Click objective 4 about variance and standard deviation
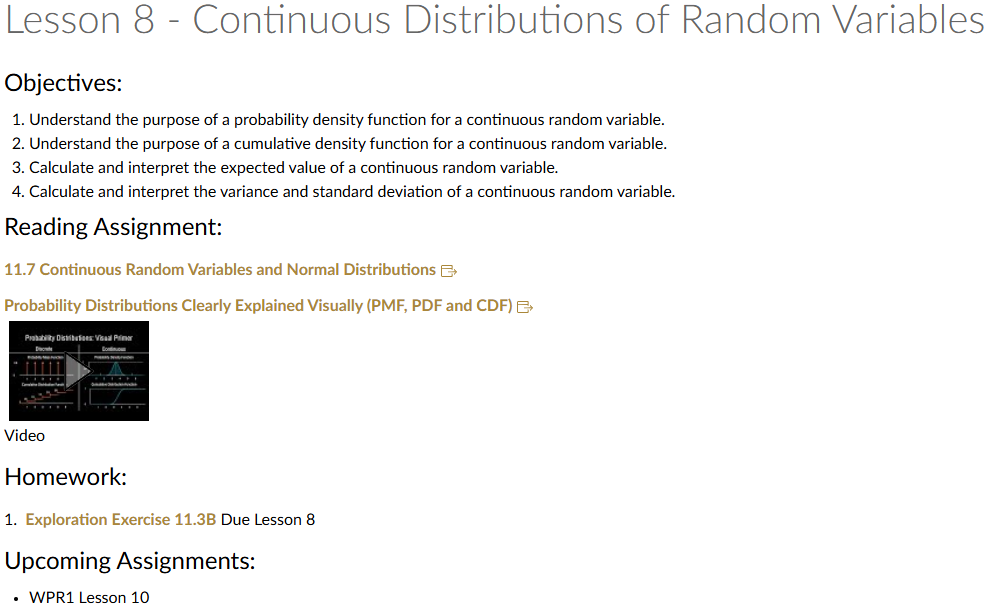 click(351, 192)
